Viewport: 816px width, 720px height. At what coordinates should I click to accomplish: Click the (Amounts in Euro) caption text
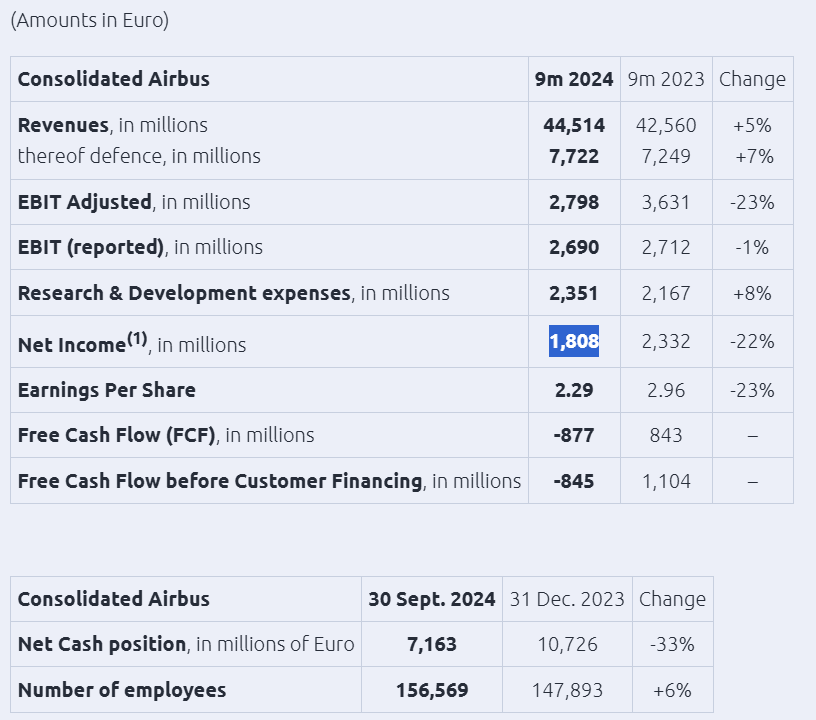tap(89, 20)
